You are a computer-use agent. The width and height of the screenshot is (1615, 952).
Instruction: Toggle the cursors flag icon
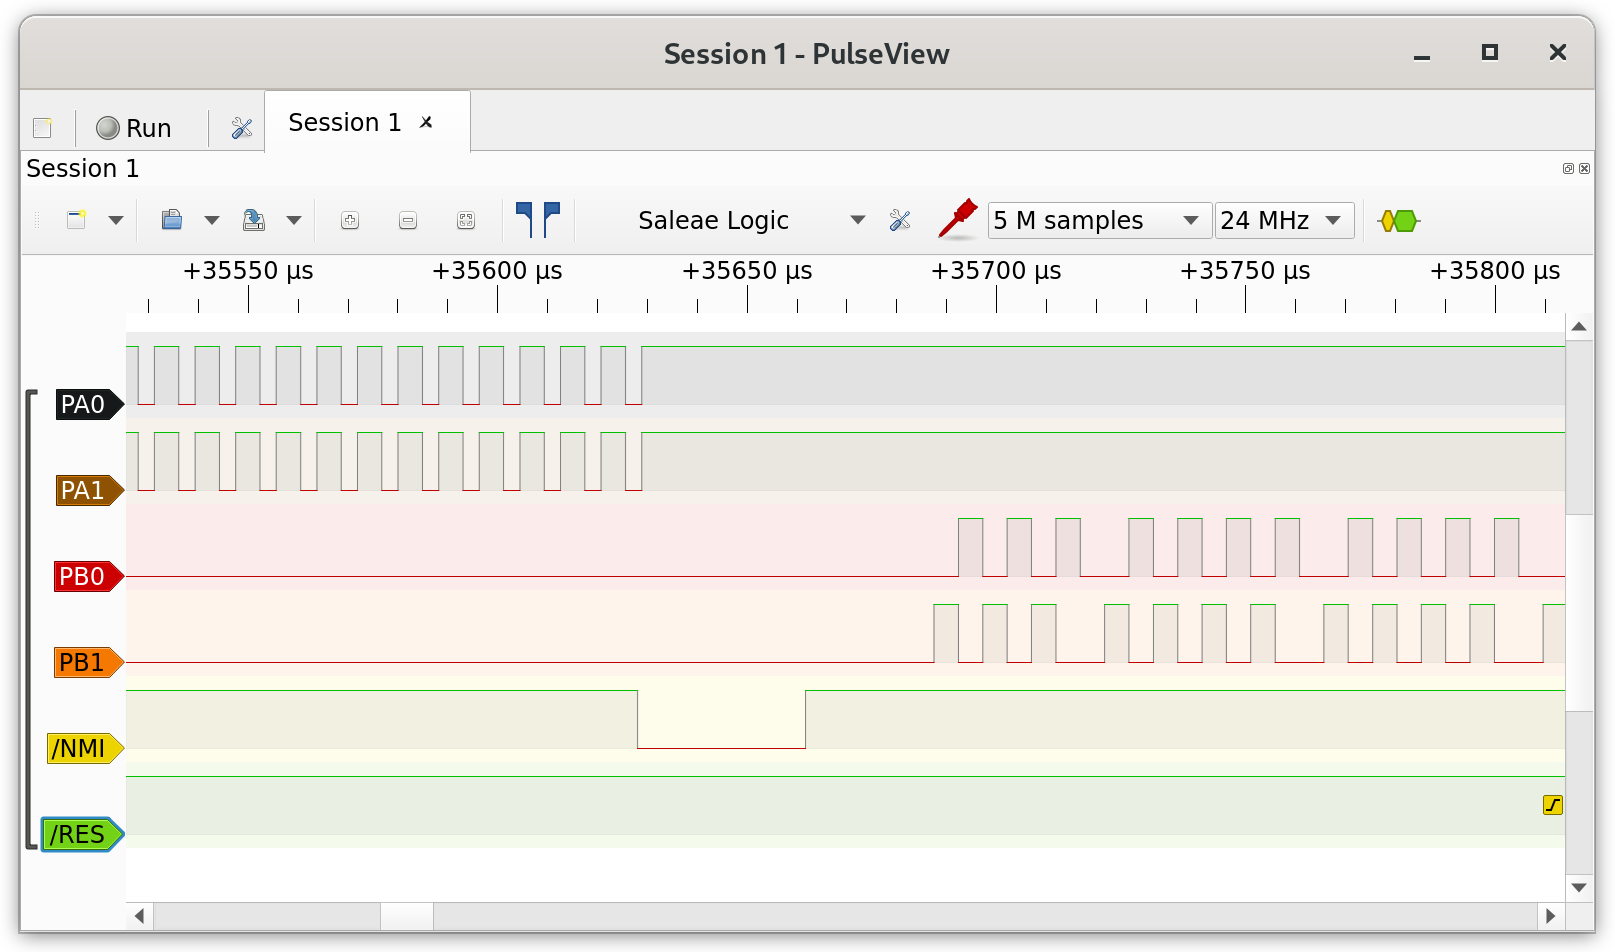[538, 220]
